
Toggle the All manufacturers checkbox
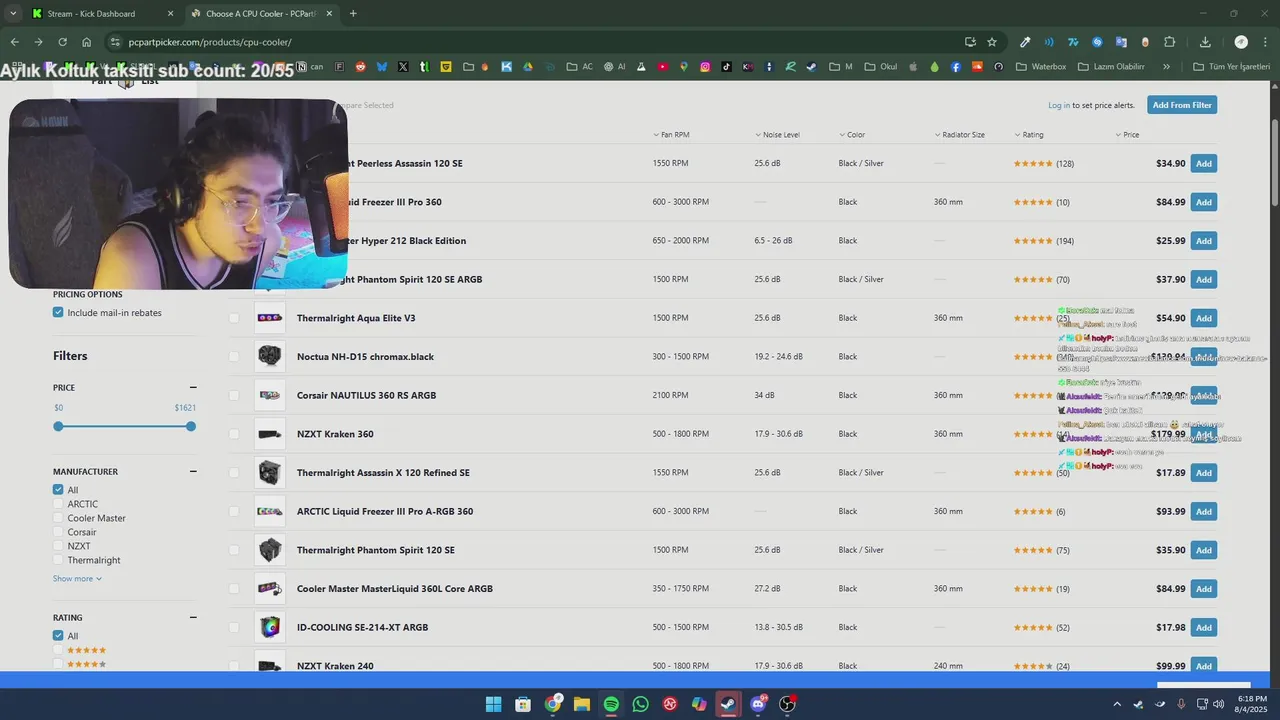tap(58, 490)
